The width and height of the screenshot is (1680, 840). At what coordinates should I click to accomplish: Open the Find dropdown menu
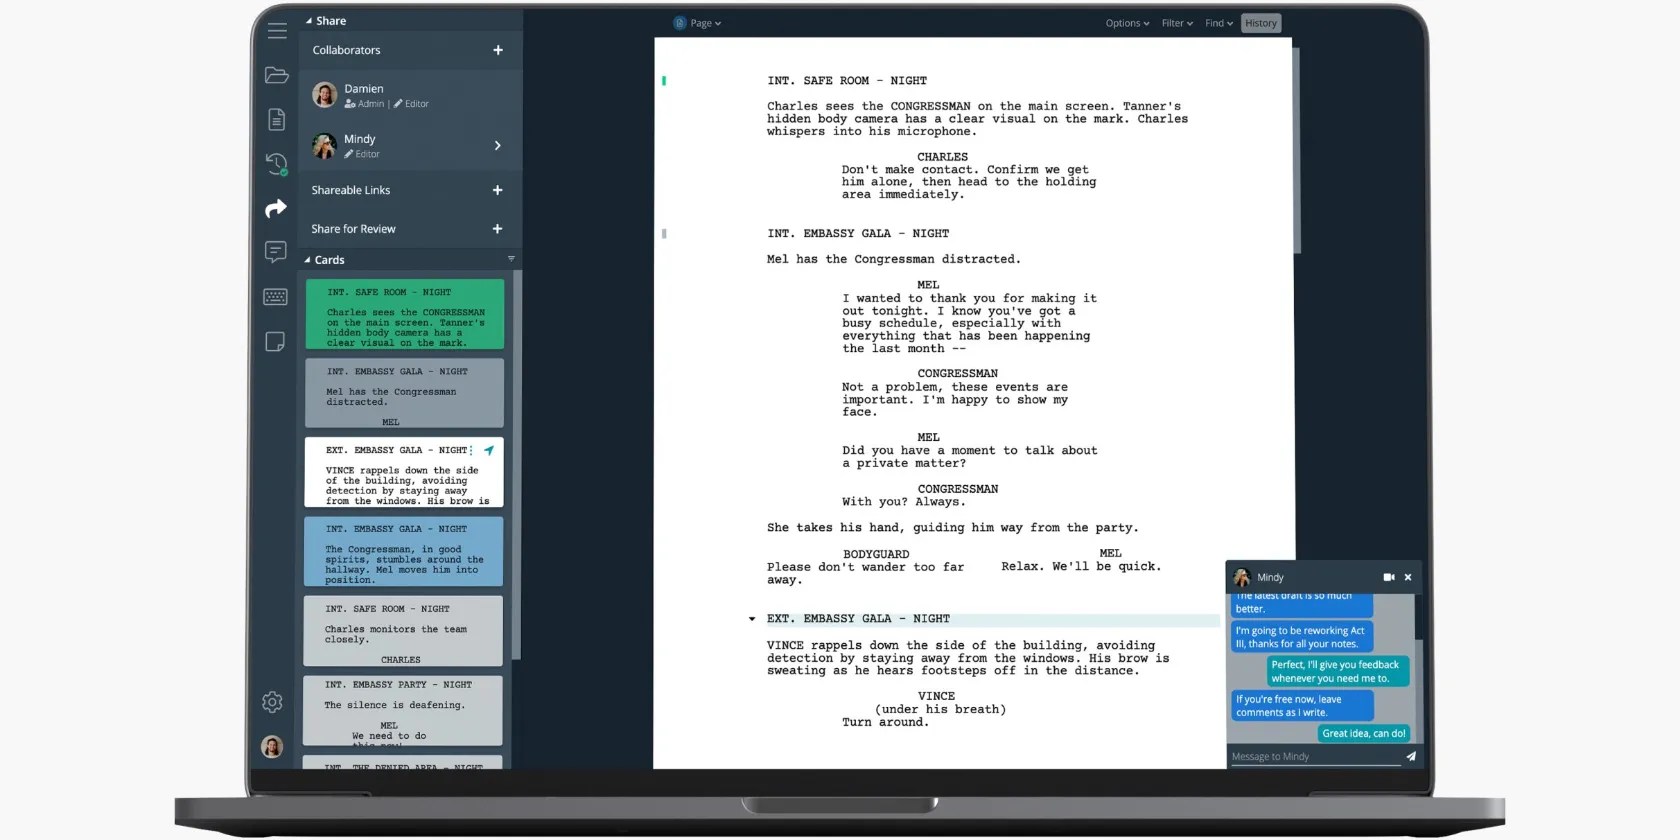tap(1219, 23)
